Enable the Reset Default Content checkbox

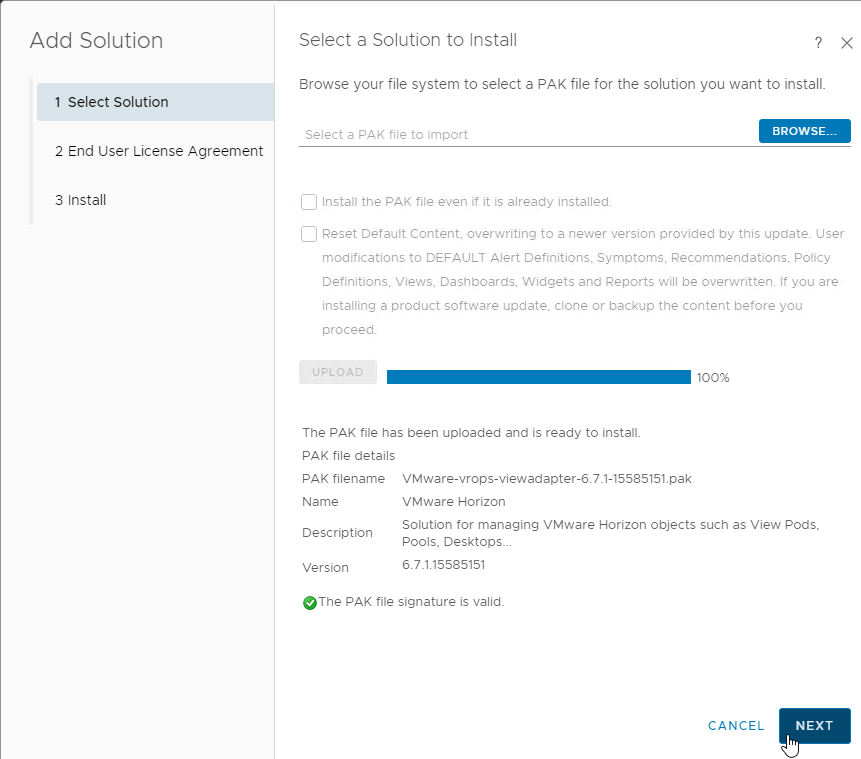click(x=309, y=234)
